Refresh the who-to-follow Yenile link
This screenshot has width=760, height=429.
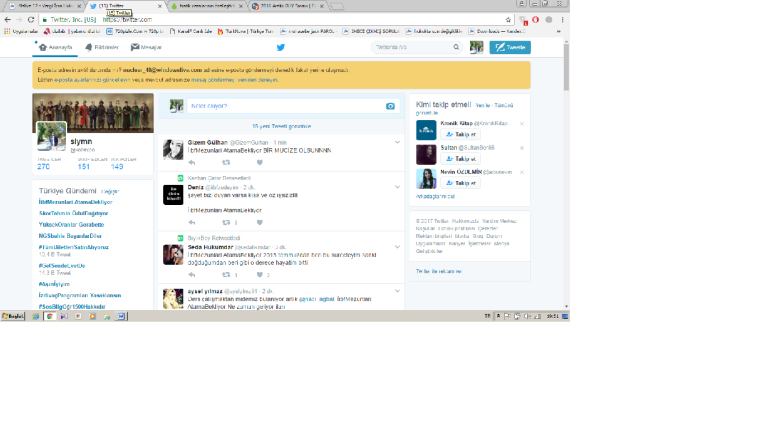(x=483, y=106)
